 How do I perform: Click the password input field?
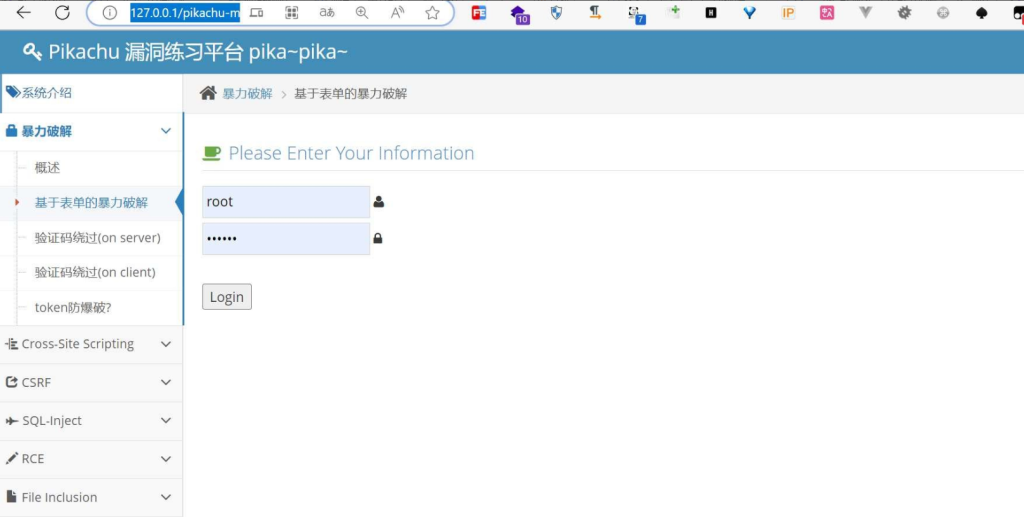tap(285, 239)
